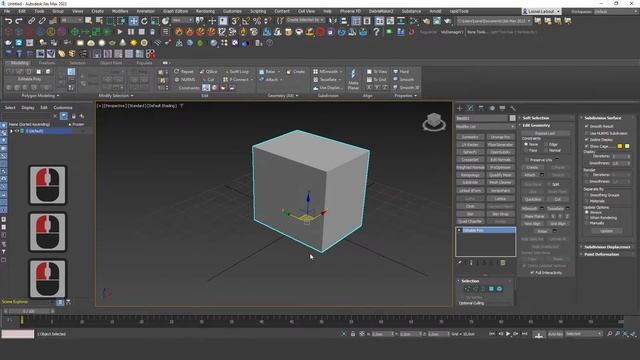Enable Separate By Smoothing Groups checkbox
The width and height of the screenshot is (640, 360).
point(587,195)
